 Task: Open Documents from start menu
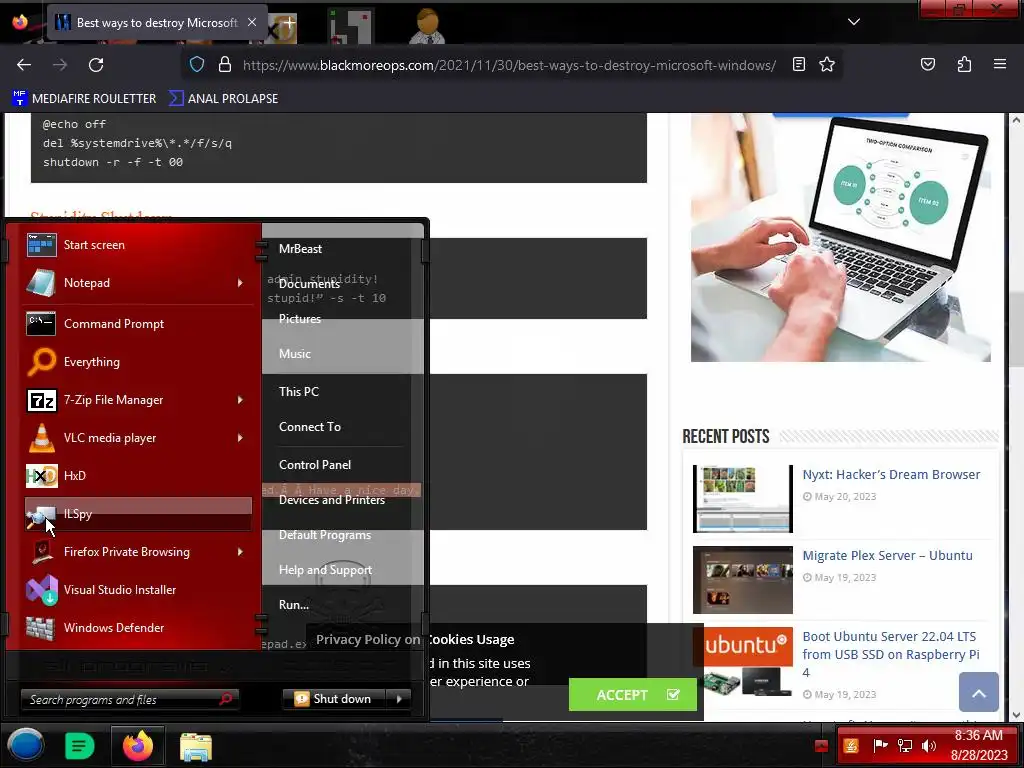pyautogui.click(x=309, y=283)
